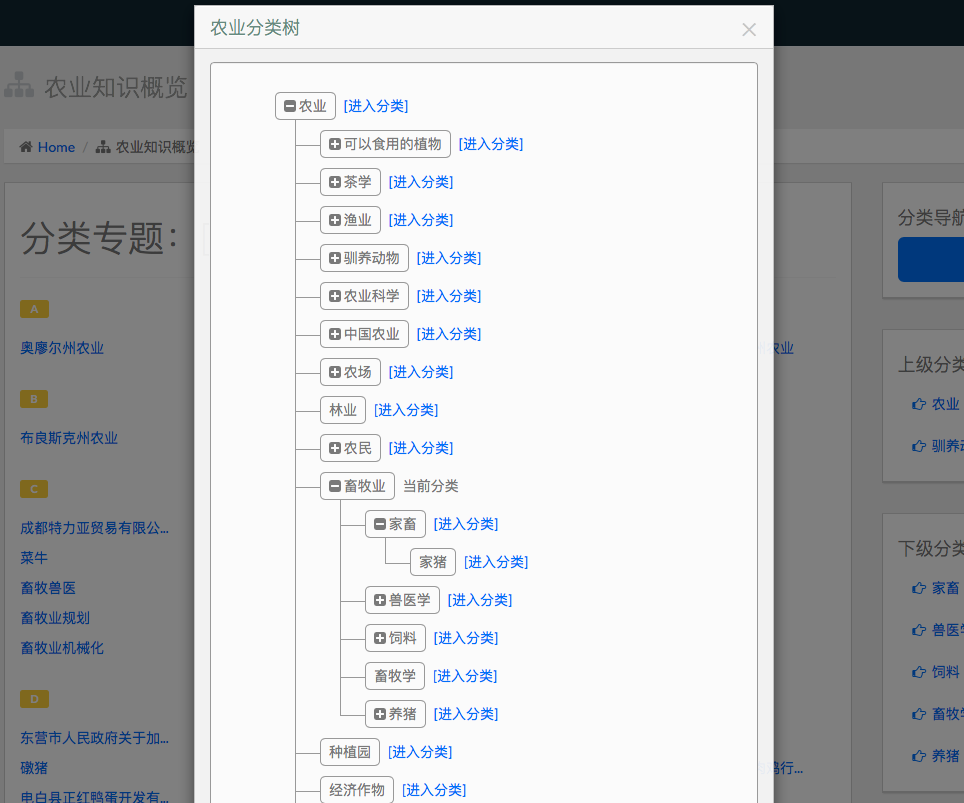Viewport: 964px width, 803px height.
Task: Click the sitemap icon beside 农业知识概览 title
Action: click(x=19, y=86)
